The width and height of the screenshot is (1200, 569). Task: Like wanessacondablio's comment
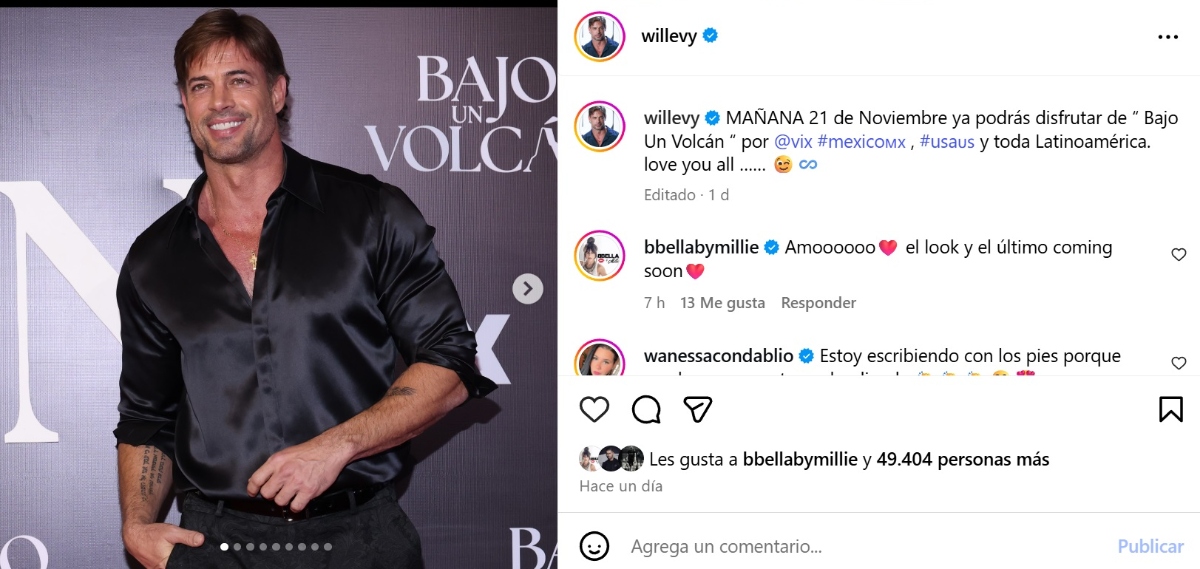click(1178, 363)
